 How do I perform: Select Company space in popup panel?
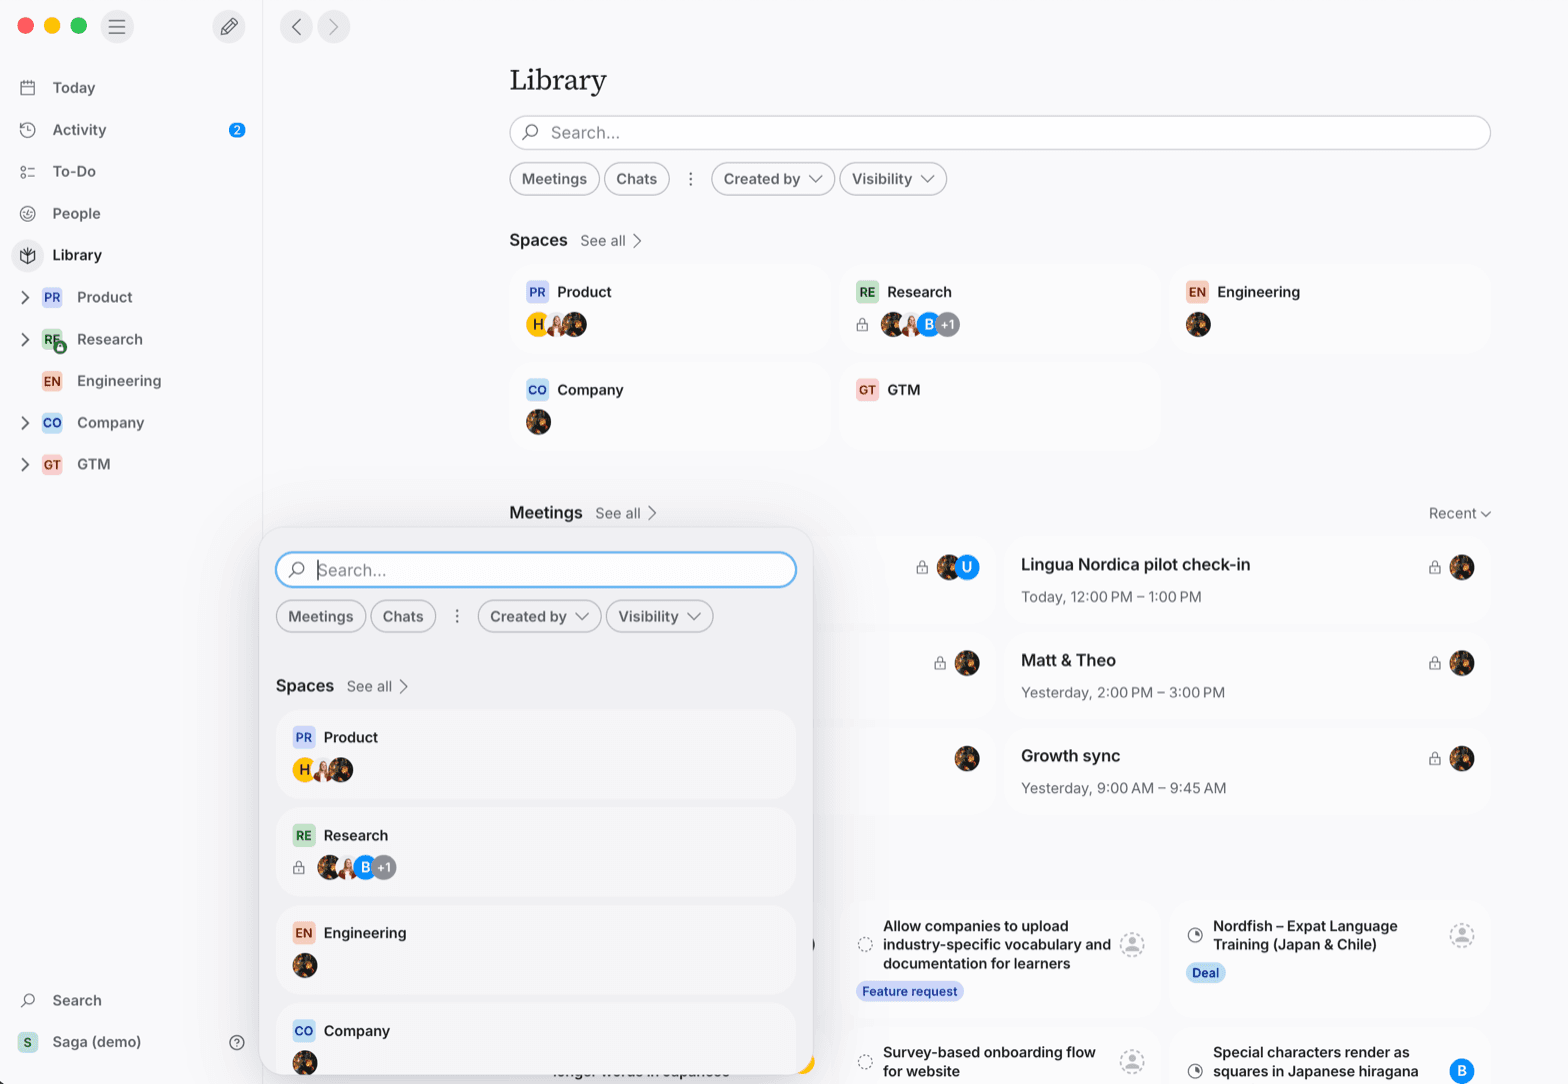(536, 1040)
